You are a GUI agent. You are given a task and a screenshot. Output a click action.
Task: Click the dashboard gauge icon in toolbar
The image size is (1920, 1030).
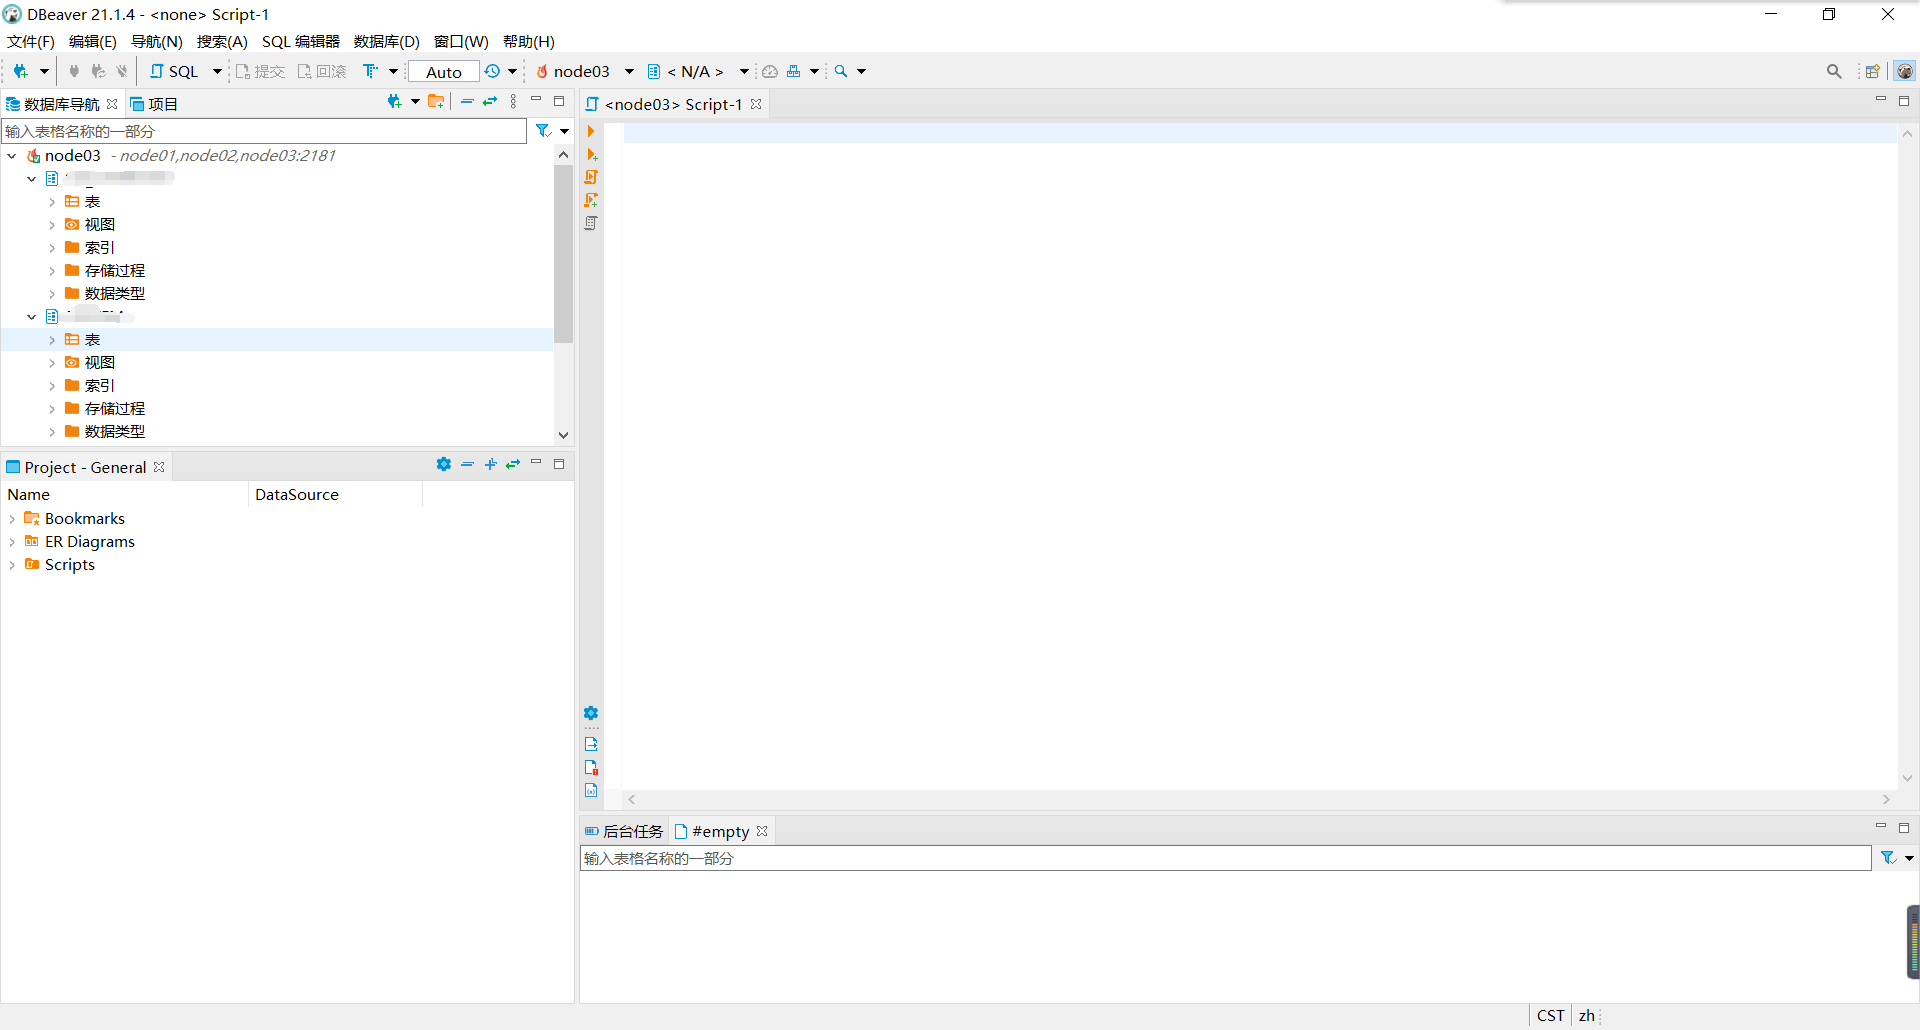[770, 71]
